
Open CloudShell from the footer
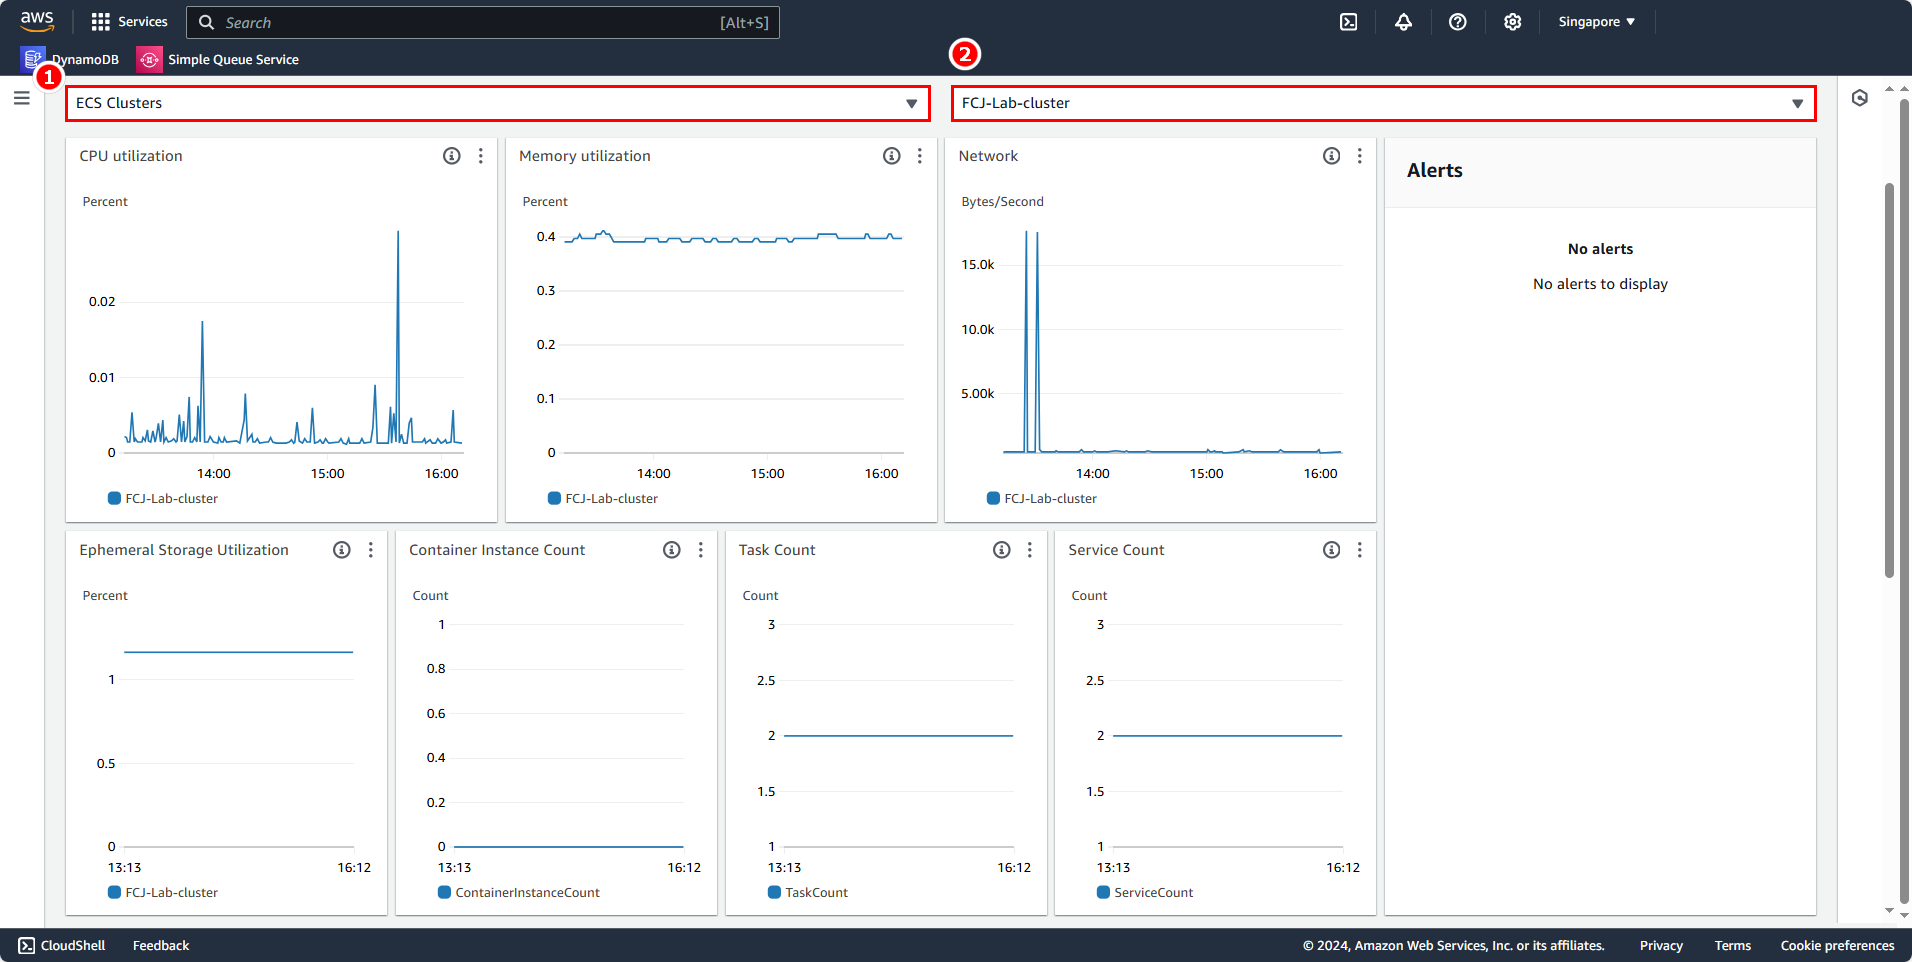click(62, 945)
